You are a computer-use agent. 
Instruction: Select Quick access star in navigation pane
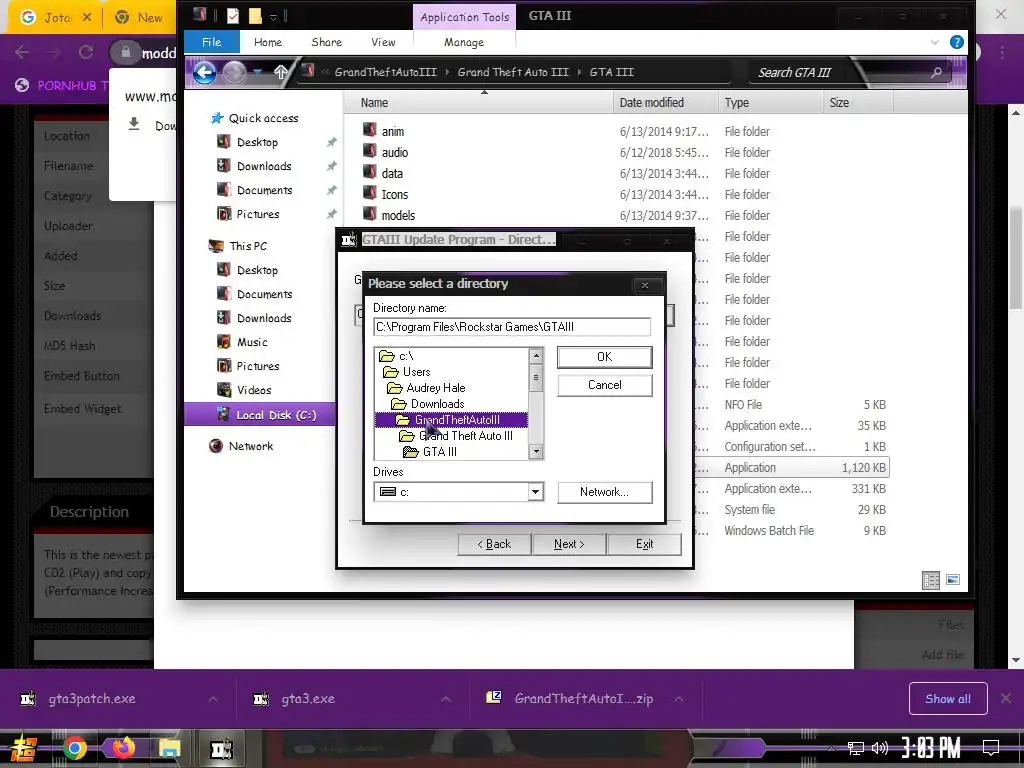(x=217, y=118)
